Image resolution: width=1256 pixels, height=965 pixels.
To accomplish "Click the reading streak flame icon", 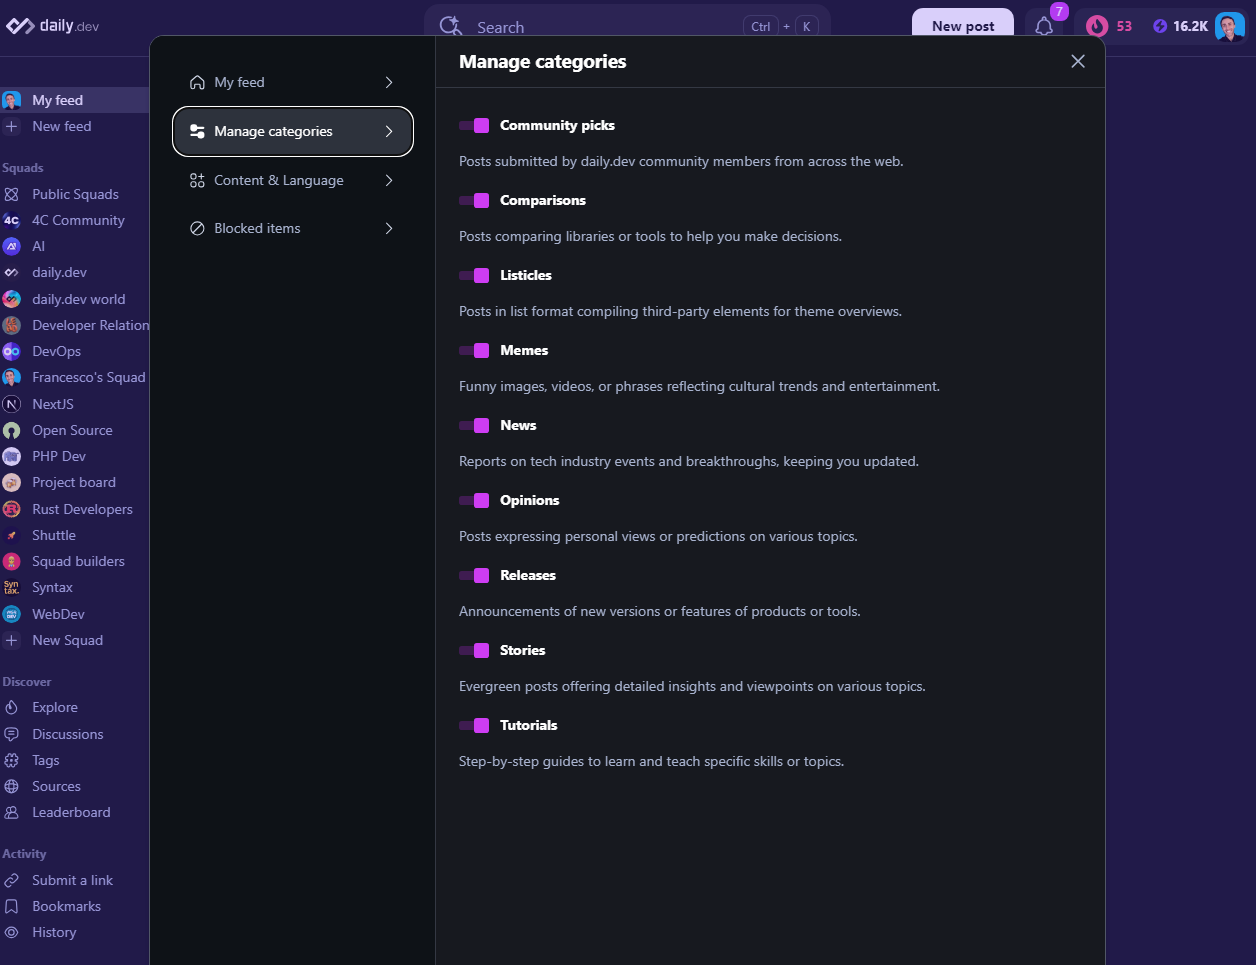I will pos(1097,26).
